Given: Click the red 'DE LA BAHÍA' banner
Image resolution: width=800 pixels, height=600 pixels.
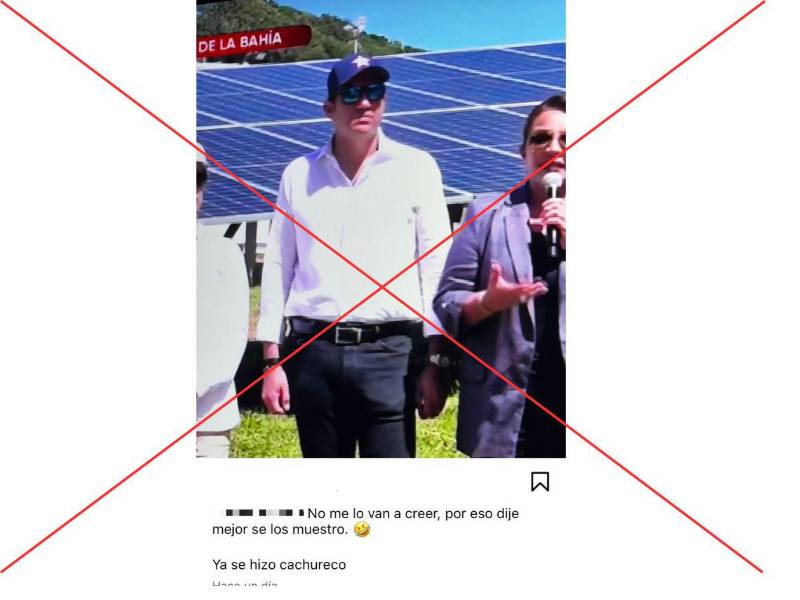Looking at the screenshot, I should click(254, 41).
